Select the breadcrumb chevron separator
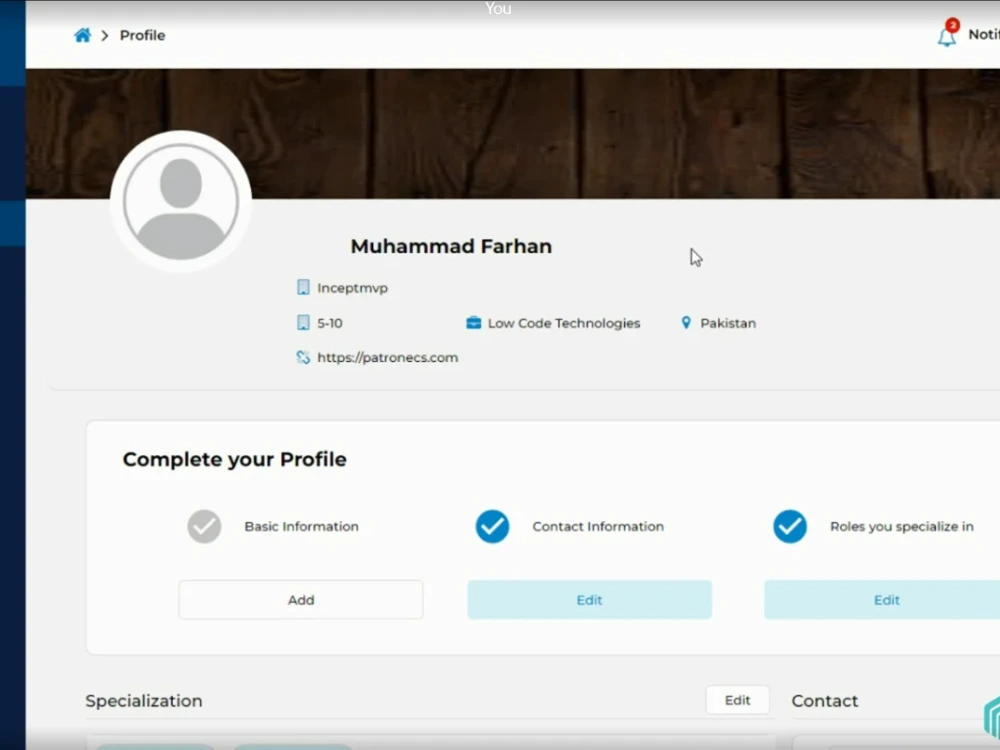Image resolution: width=1000 pixels, height=750 pixels. pos(105,36)
